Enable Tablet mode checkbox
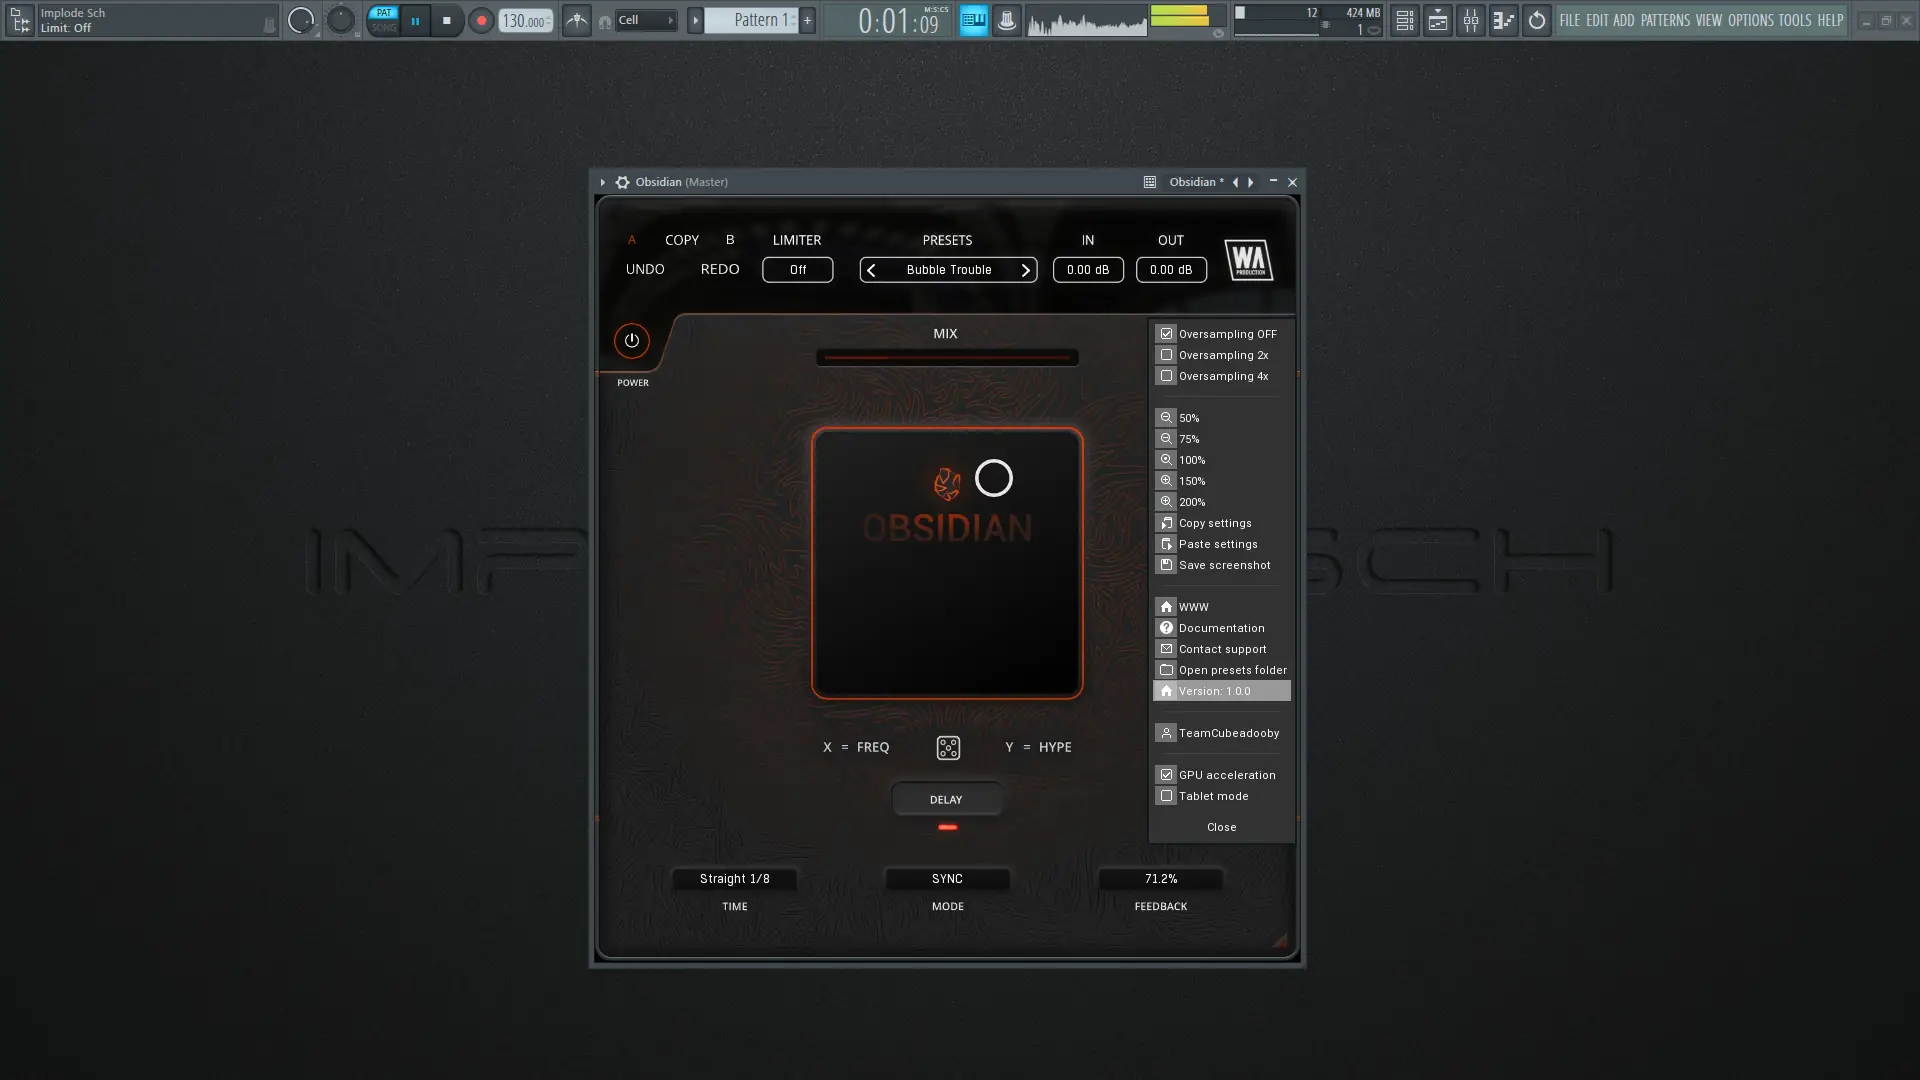Screen dimensions: 1920x1080 1166,796
